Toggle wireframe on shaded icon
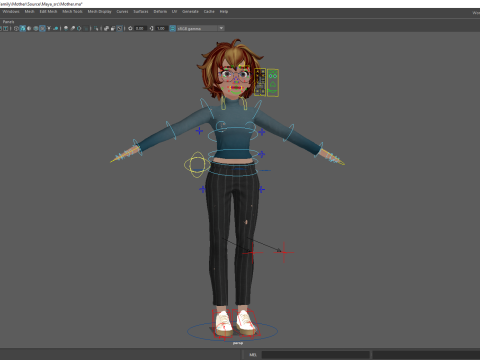The height and width of the screenshot is (360, 480). click(36, 28)
